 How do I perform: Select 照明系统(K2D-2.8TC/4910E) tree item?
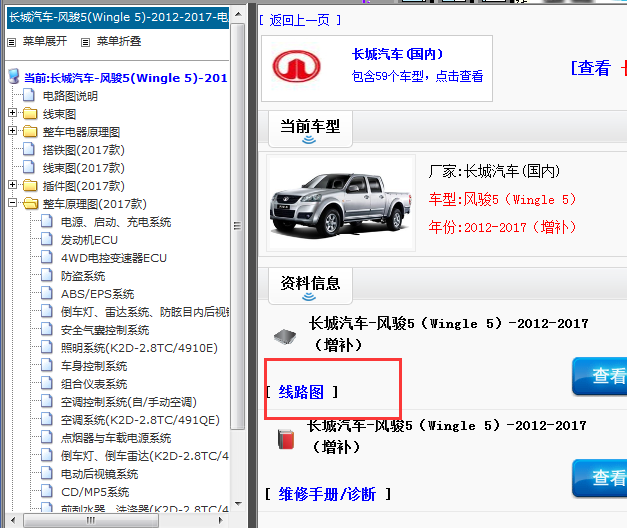139,348
